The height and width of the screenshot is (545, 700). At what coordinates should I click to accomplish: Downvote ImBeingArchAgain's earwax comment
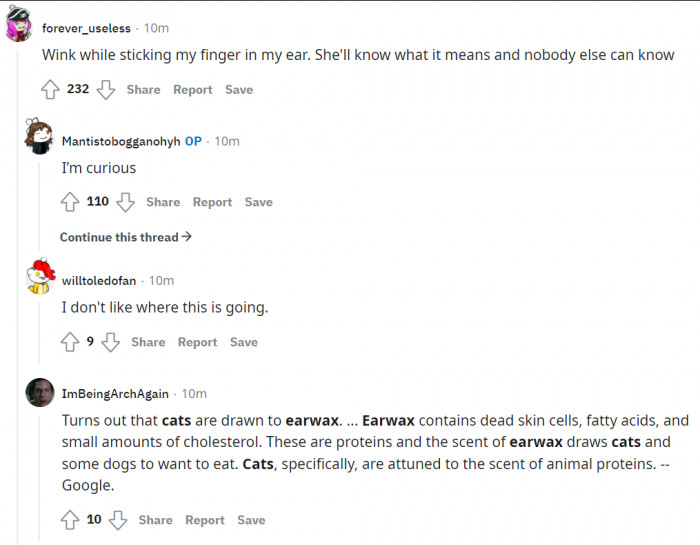click(x=118, y=520)
